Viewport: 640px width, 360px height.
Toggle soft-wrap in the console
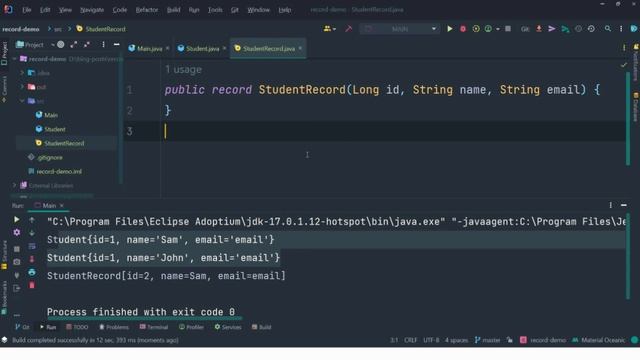click(32, 246)
